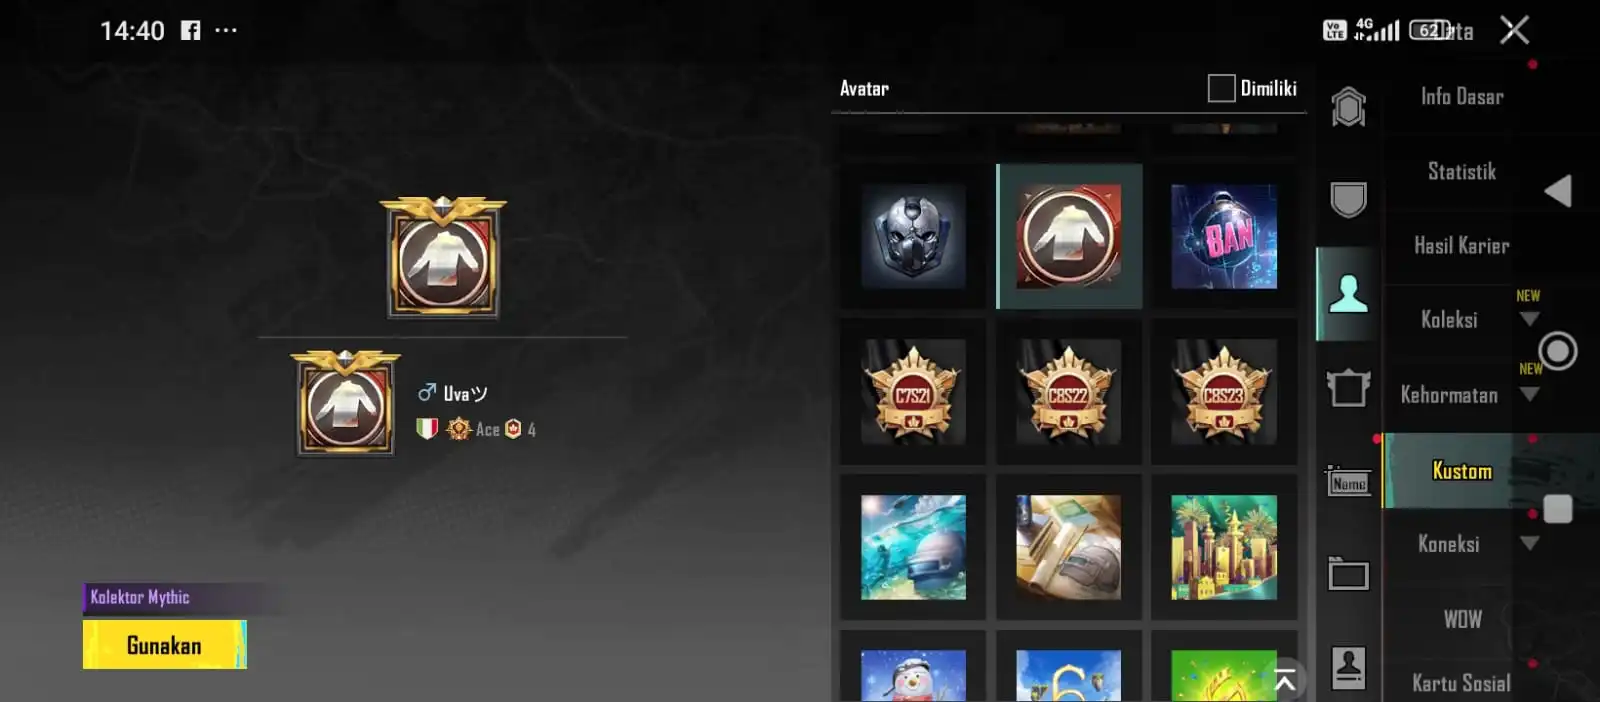
Task: Open the profile card icon at bottom
Action: click(1348, 667)
